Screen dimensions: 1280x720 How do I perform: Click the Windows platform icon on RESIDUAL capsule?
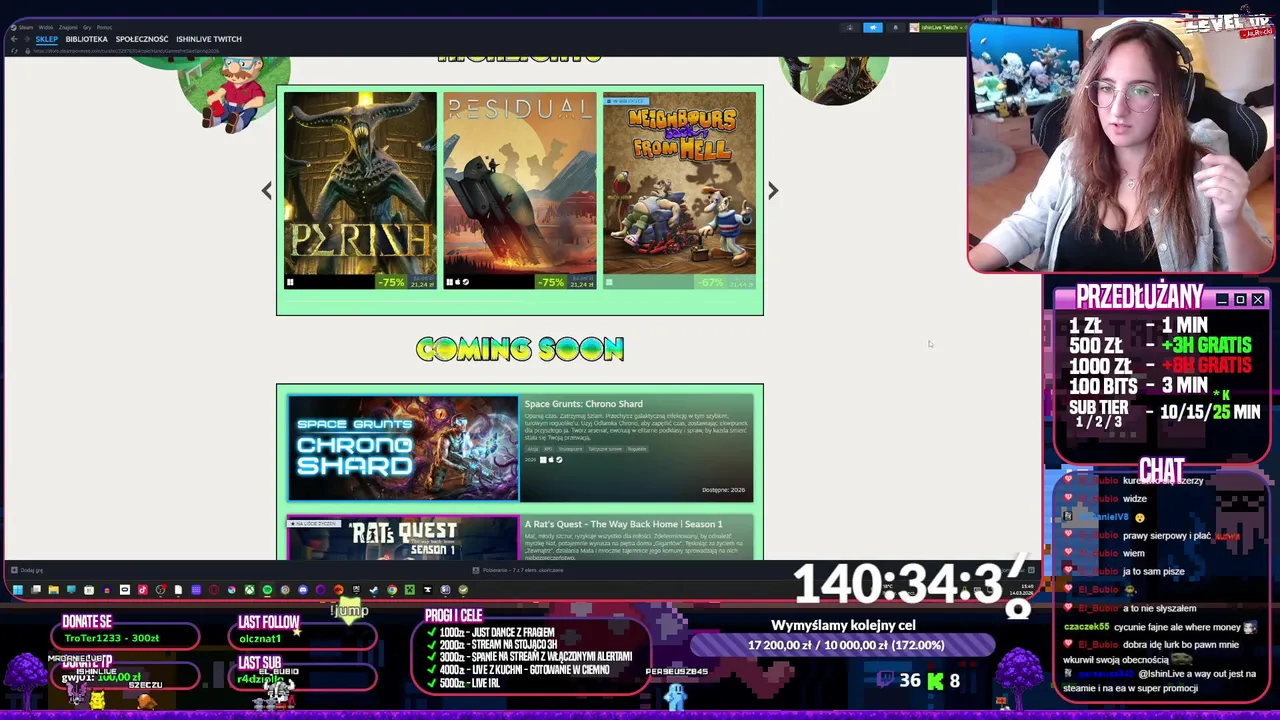(x=450, y=283)
